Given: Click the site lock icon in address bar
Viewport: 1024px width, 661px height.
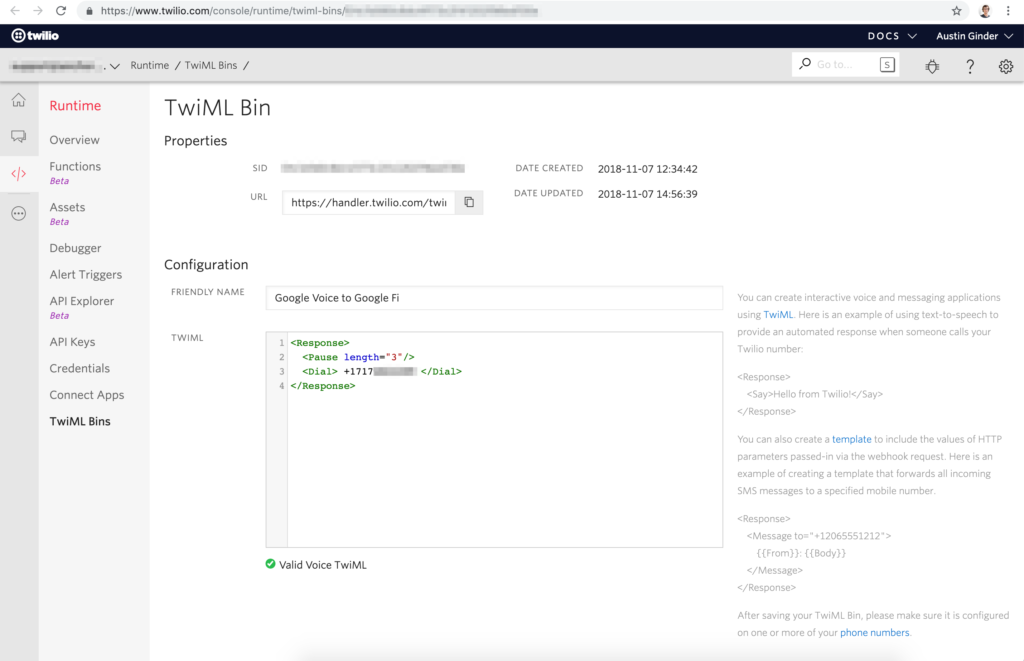Looking at the screenshot, I should click(x=89, y=11).
